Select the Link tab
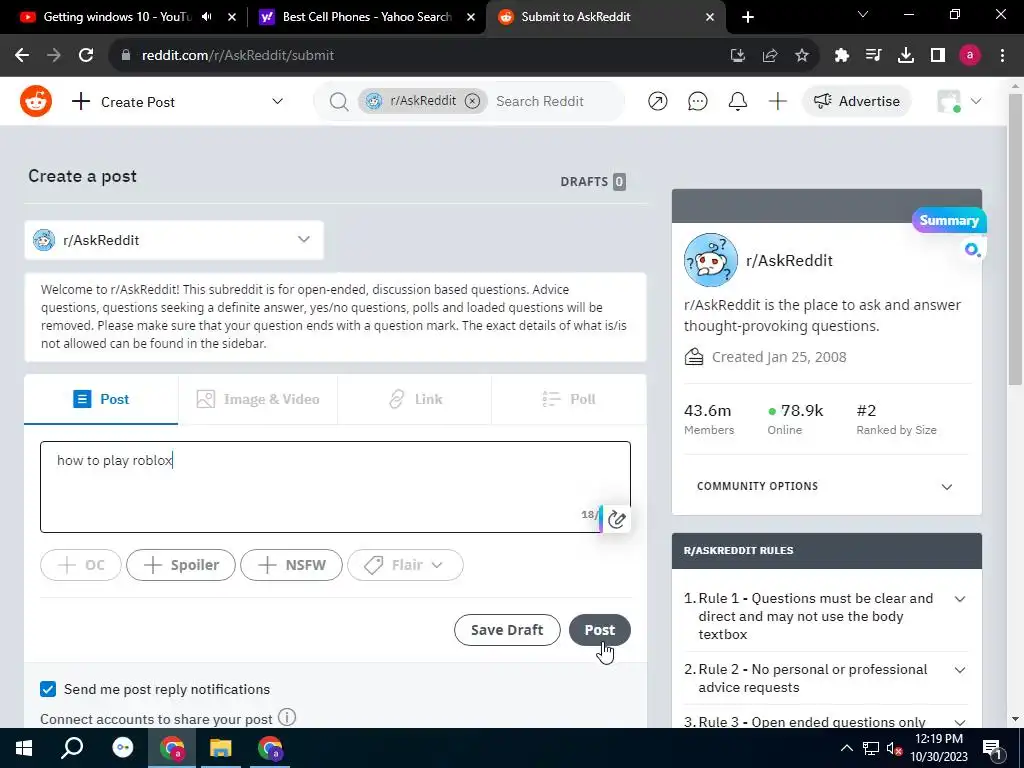Screen dimensions: 1024x768 [415, 399]
